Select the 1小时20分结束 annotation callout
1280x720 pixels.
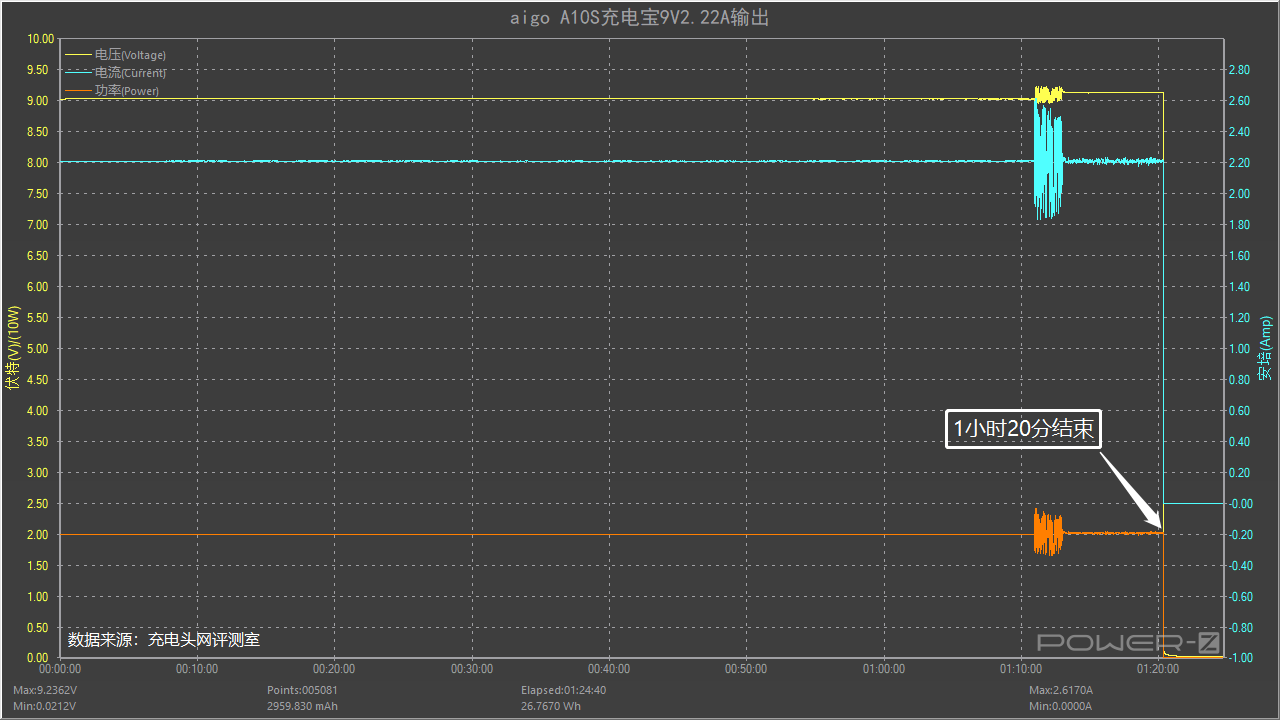coord(1022,429)
